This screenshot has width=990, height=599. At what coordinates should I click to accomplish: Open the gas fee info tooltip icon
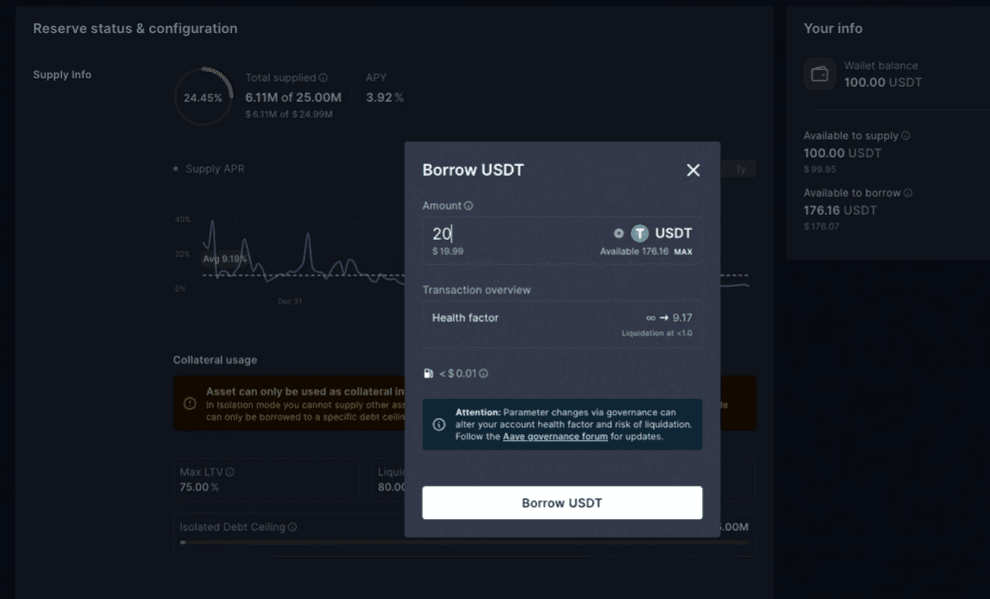click(x=483, y=374)
